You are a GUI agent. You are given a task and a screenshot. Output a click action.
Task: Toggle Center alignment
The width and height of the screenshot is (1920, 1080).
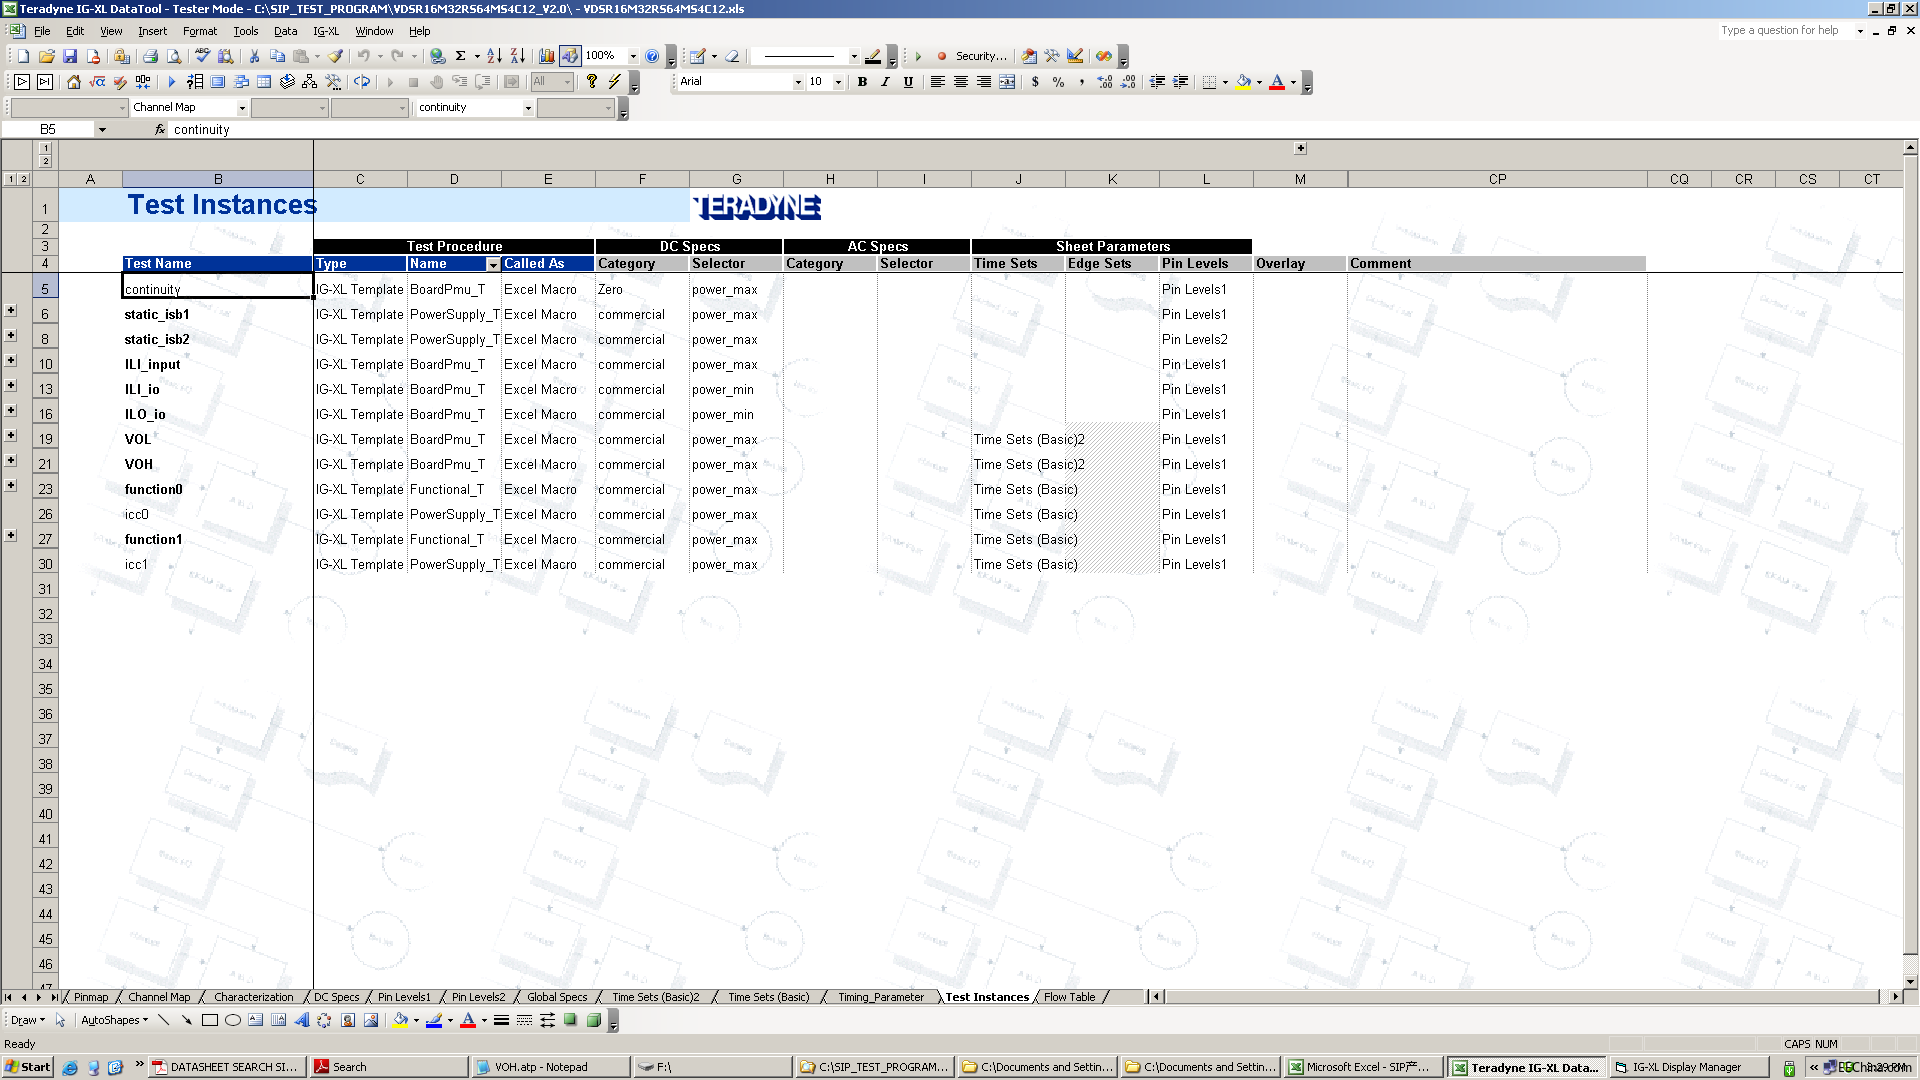click(x=960, y=82)
